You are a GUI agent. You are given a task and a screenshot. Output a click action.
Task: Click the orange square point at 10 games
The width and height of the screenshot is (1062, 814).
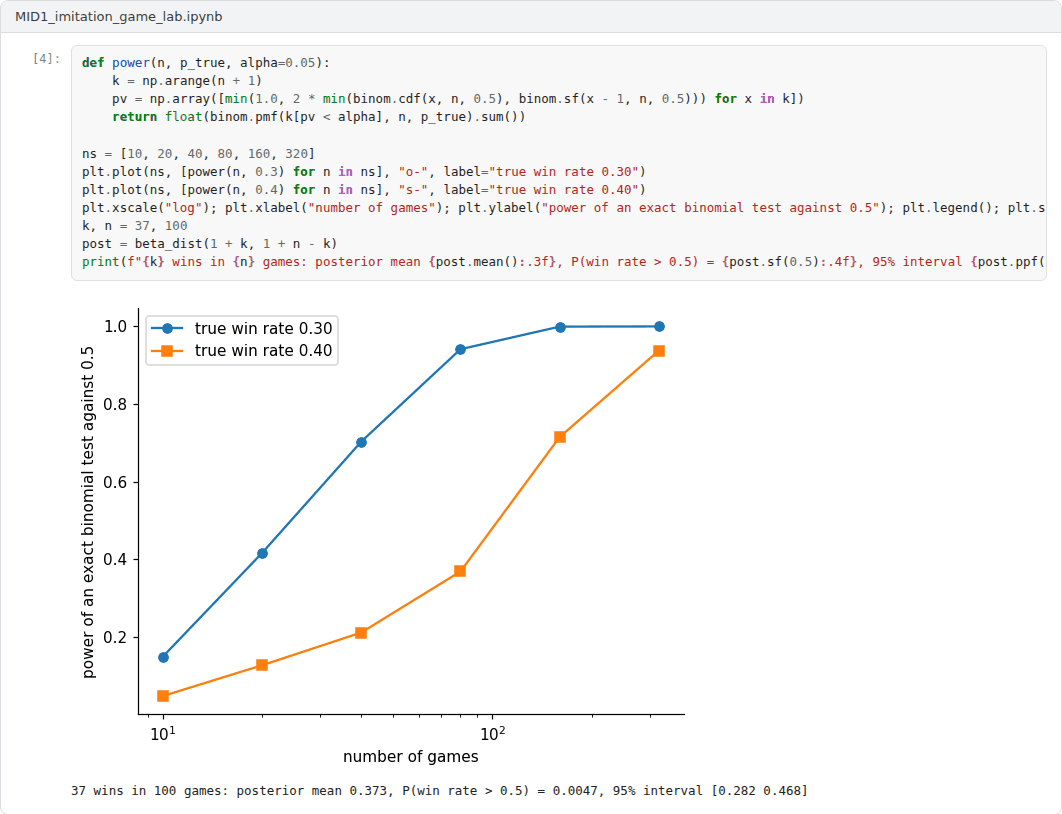click(163, 696)
